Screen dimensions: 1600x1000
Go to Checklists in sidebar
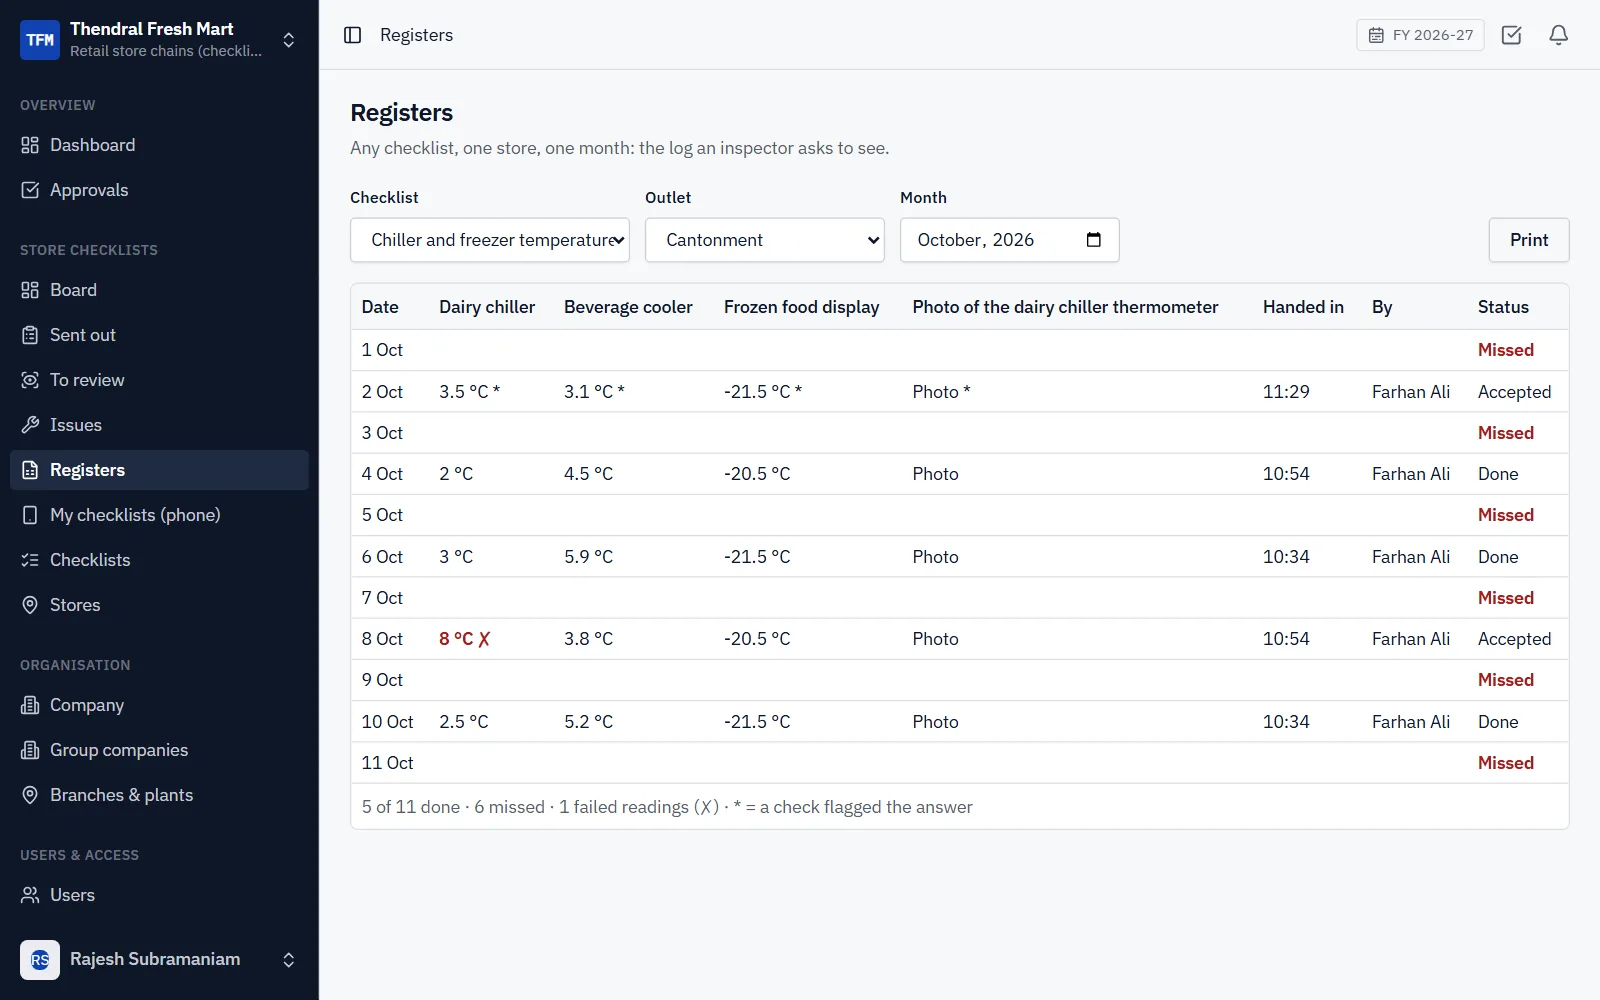160,560
